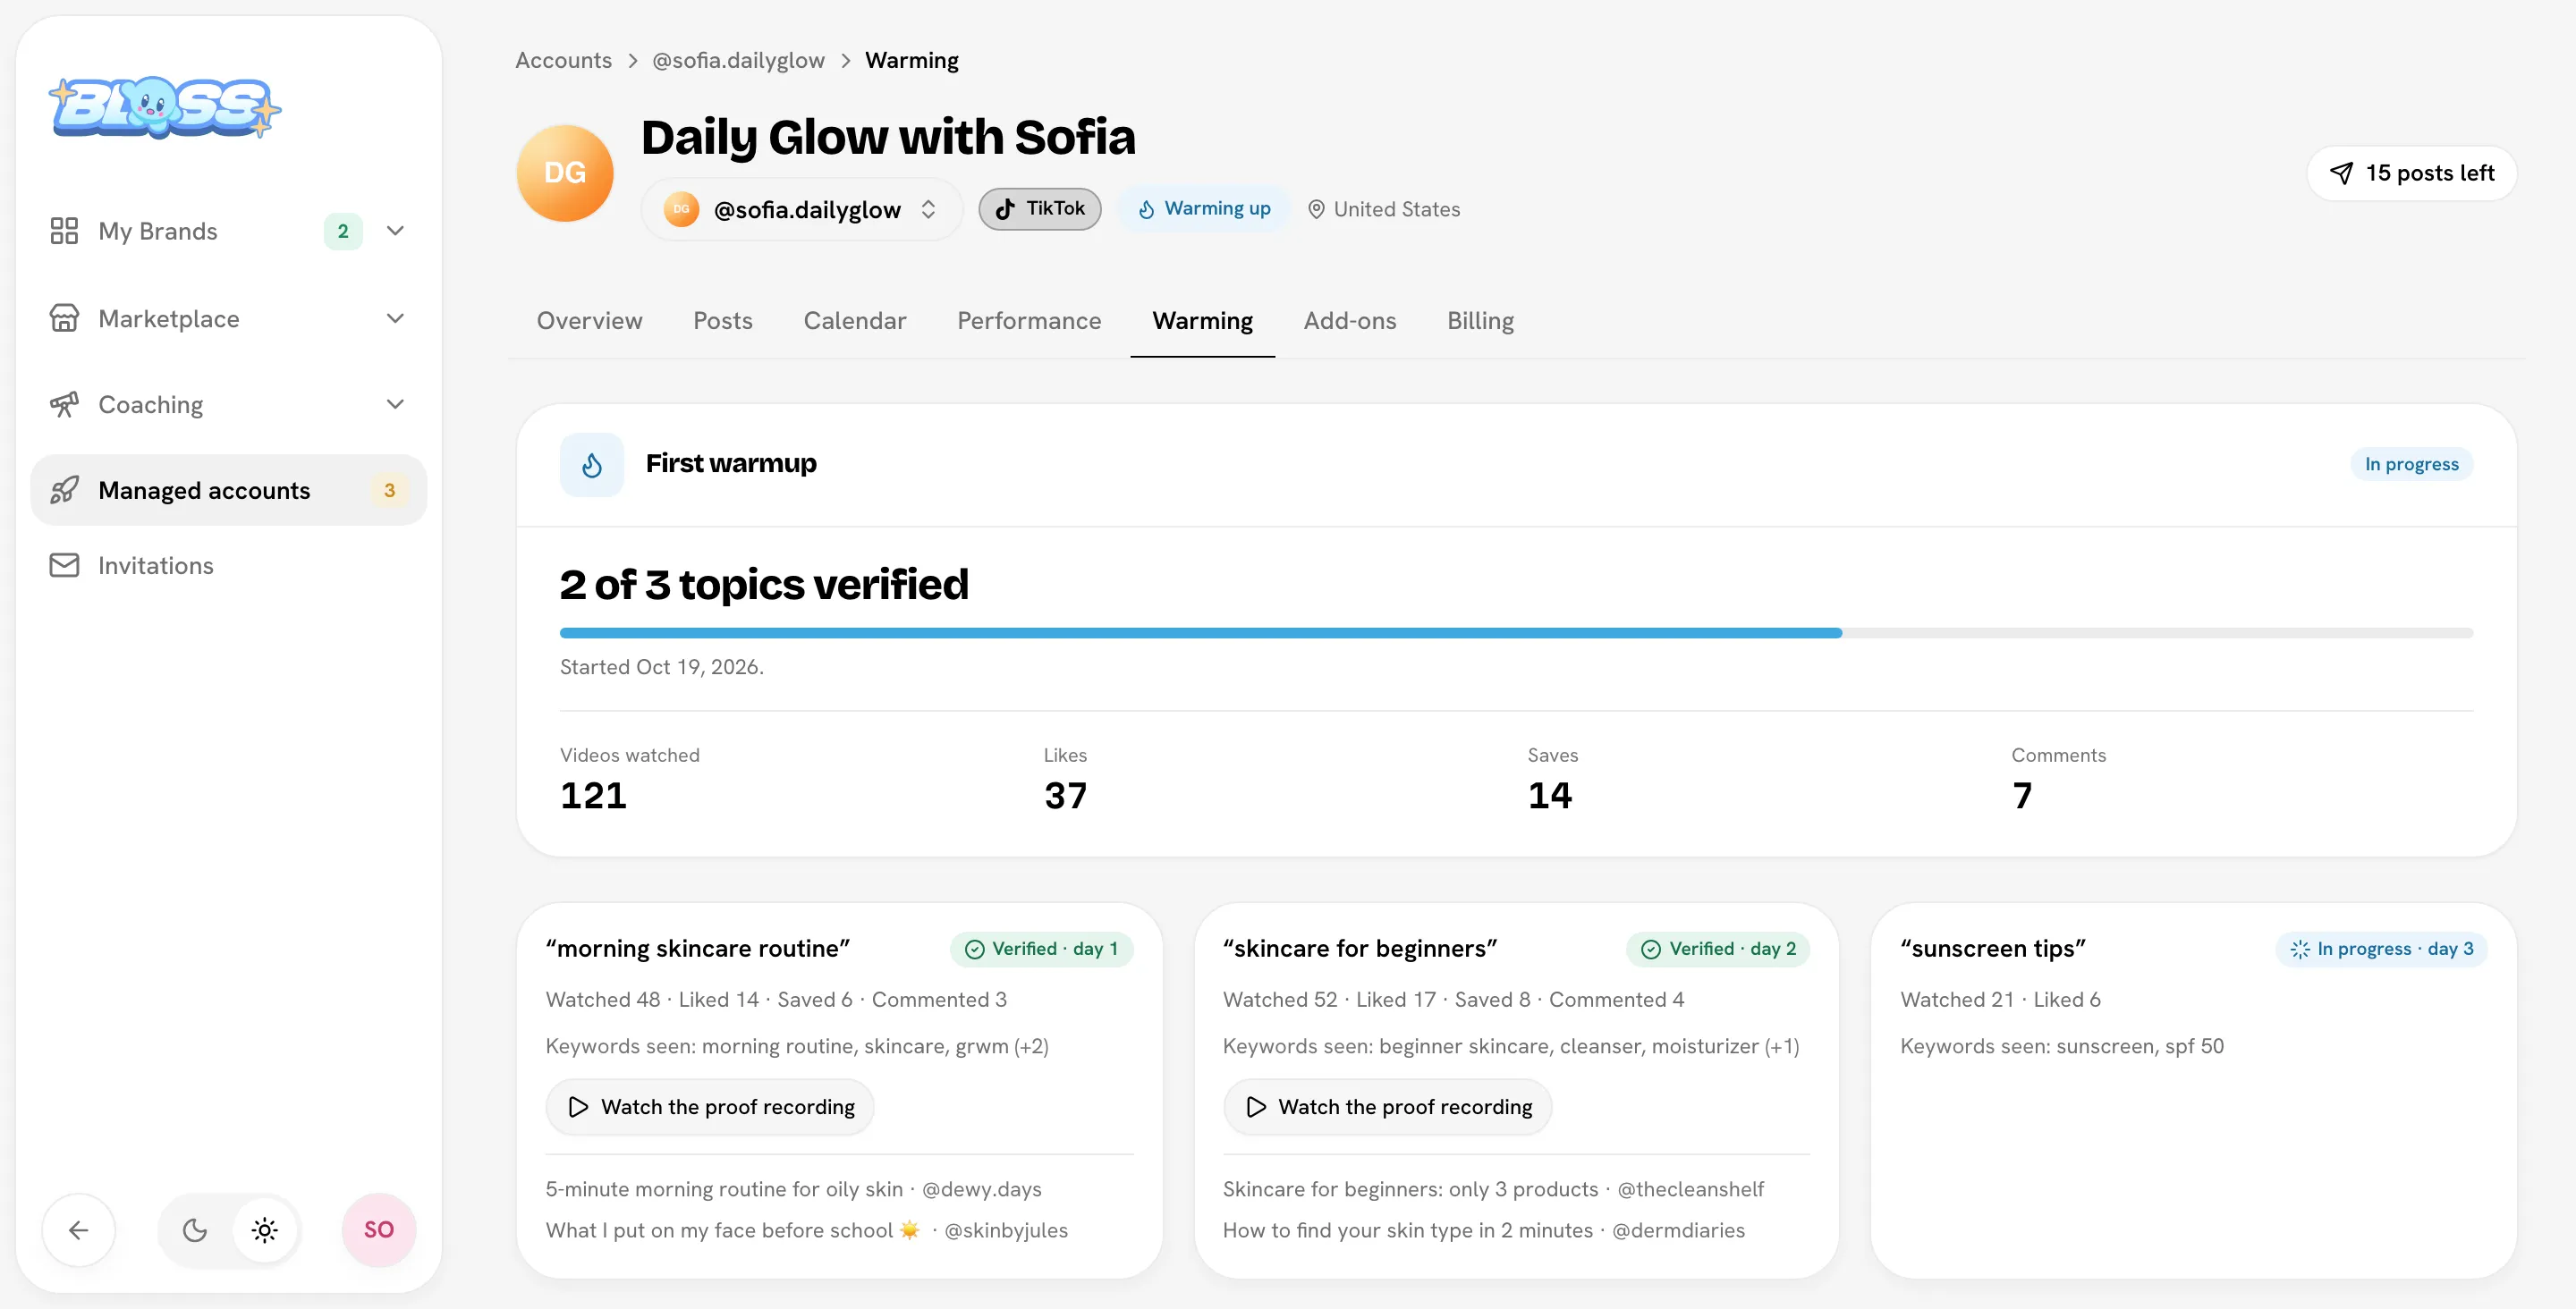Click the Coaching telescope icon
This screenshot has height=1309, width=2576.
(64, 404)
